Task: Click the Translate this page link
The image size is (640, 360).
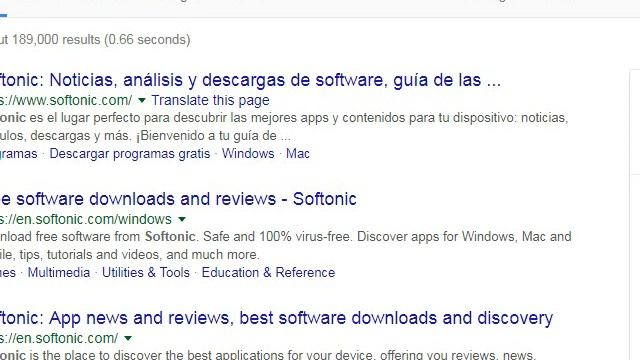Action: 210,100
